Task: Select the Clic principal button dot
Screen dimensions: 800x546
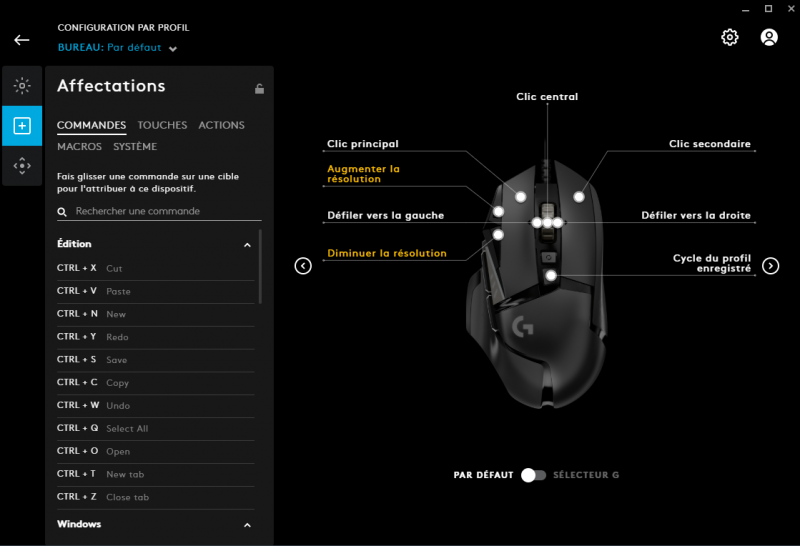Action: [x=520, y=196]
